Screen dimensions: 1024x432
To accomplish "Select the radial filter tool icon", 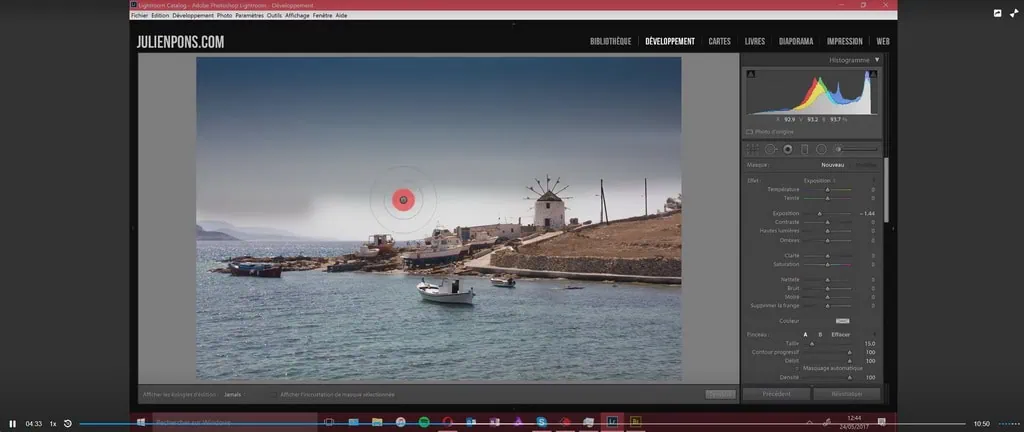I will click(x=821, y=149).
